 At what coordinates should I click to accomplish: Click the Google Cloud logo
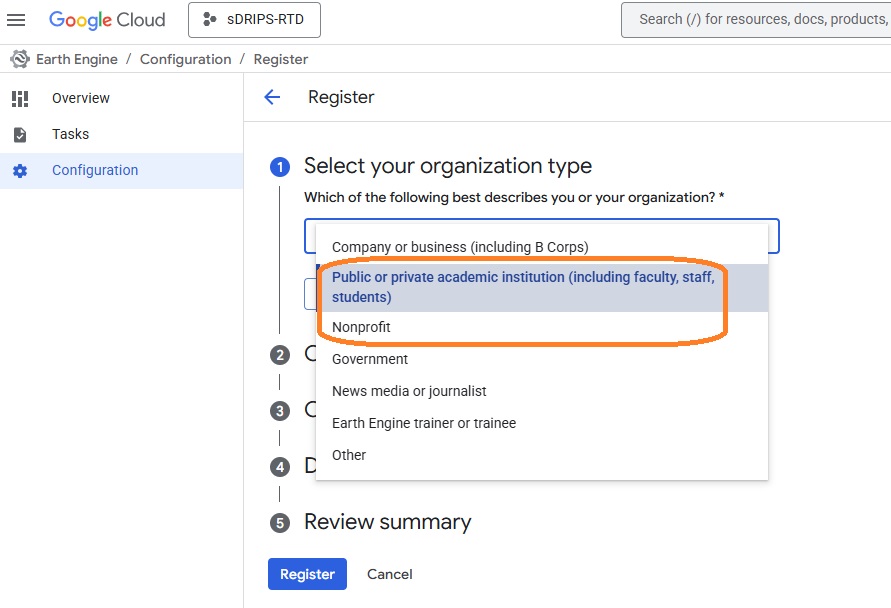[107, 20]
